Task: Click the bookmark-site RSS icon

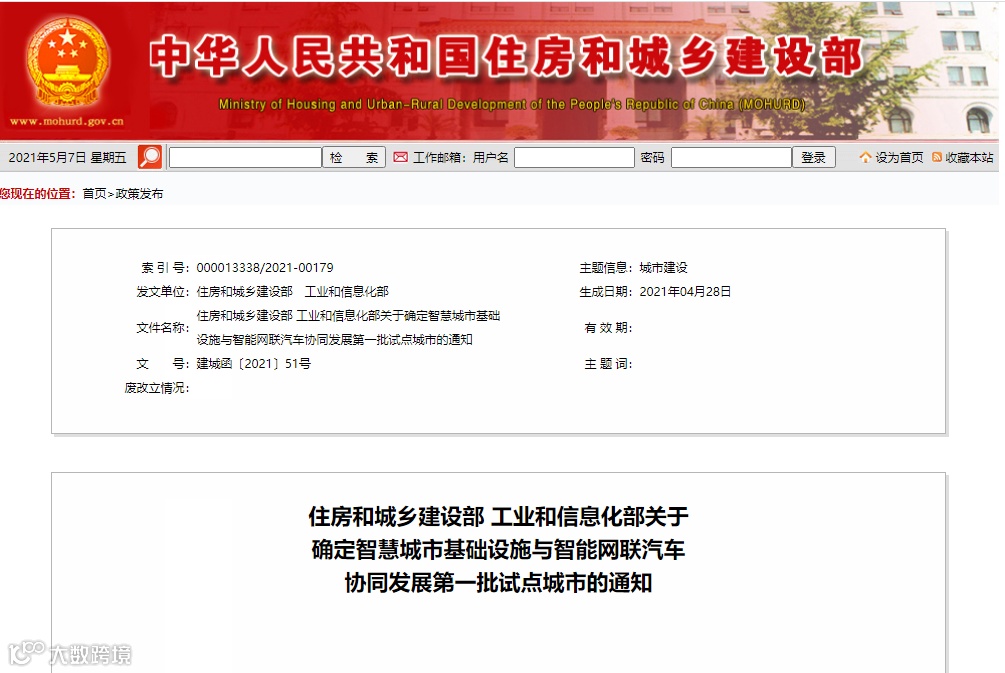Action: 936,157
